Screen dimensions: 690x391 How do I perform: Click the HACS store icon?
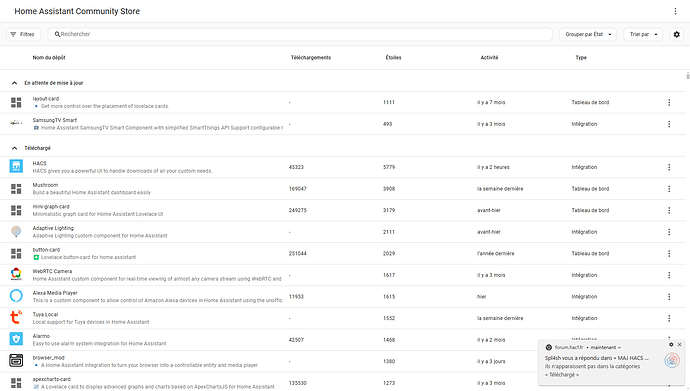click(x=16, y=166)
